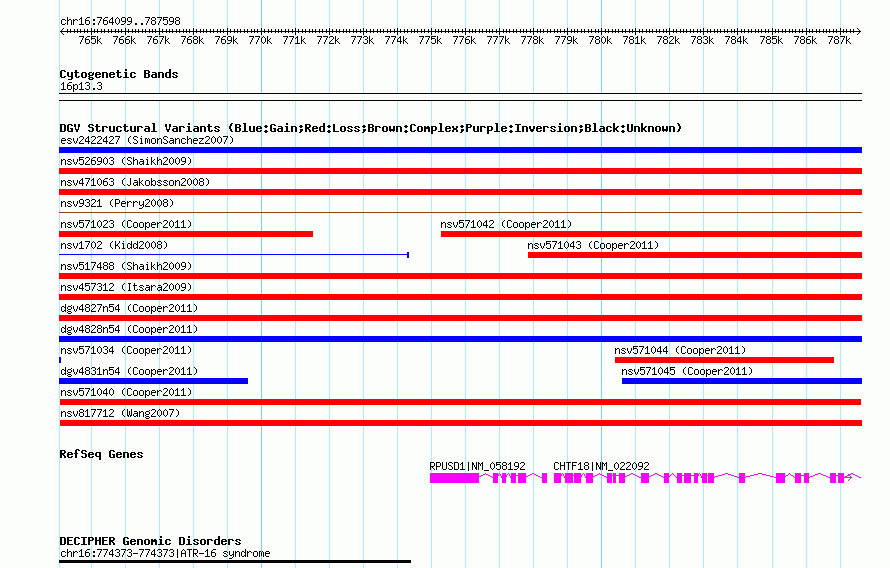This screenshot has height=568, width=890.
Task: Select nsv1702 (Kidd2008) label
Action: pos(114,245)
